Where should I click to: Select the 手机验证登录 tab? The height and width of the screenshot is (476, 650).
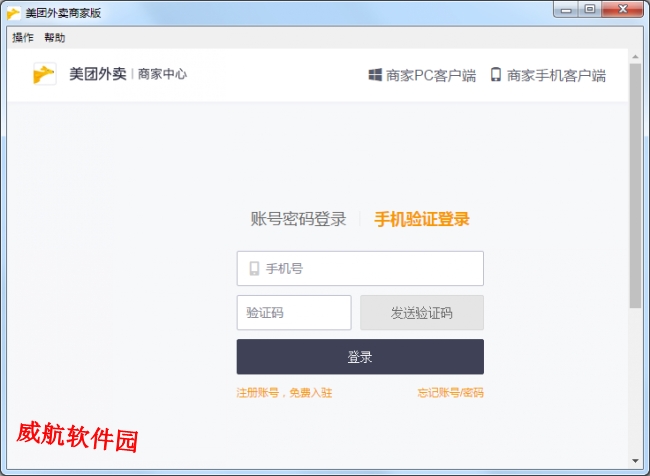(422, 219)
